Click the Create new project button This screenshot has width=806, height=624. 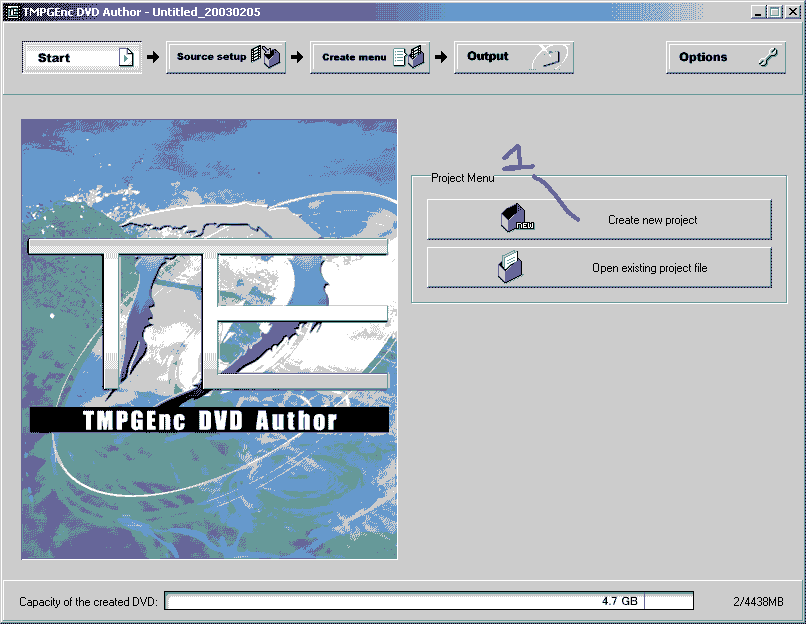(x=599, y=219)
